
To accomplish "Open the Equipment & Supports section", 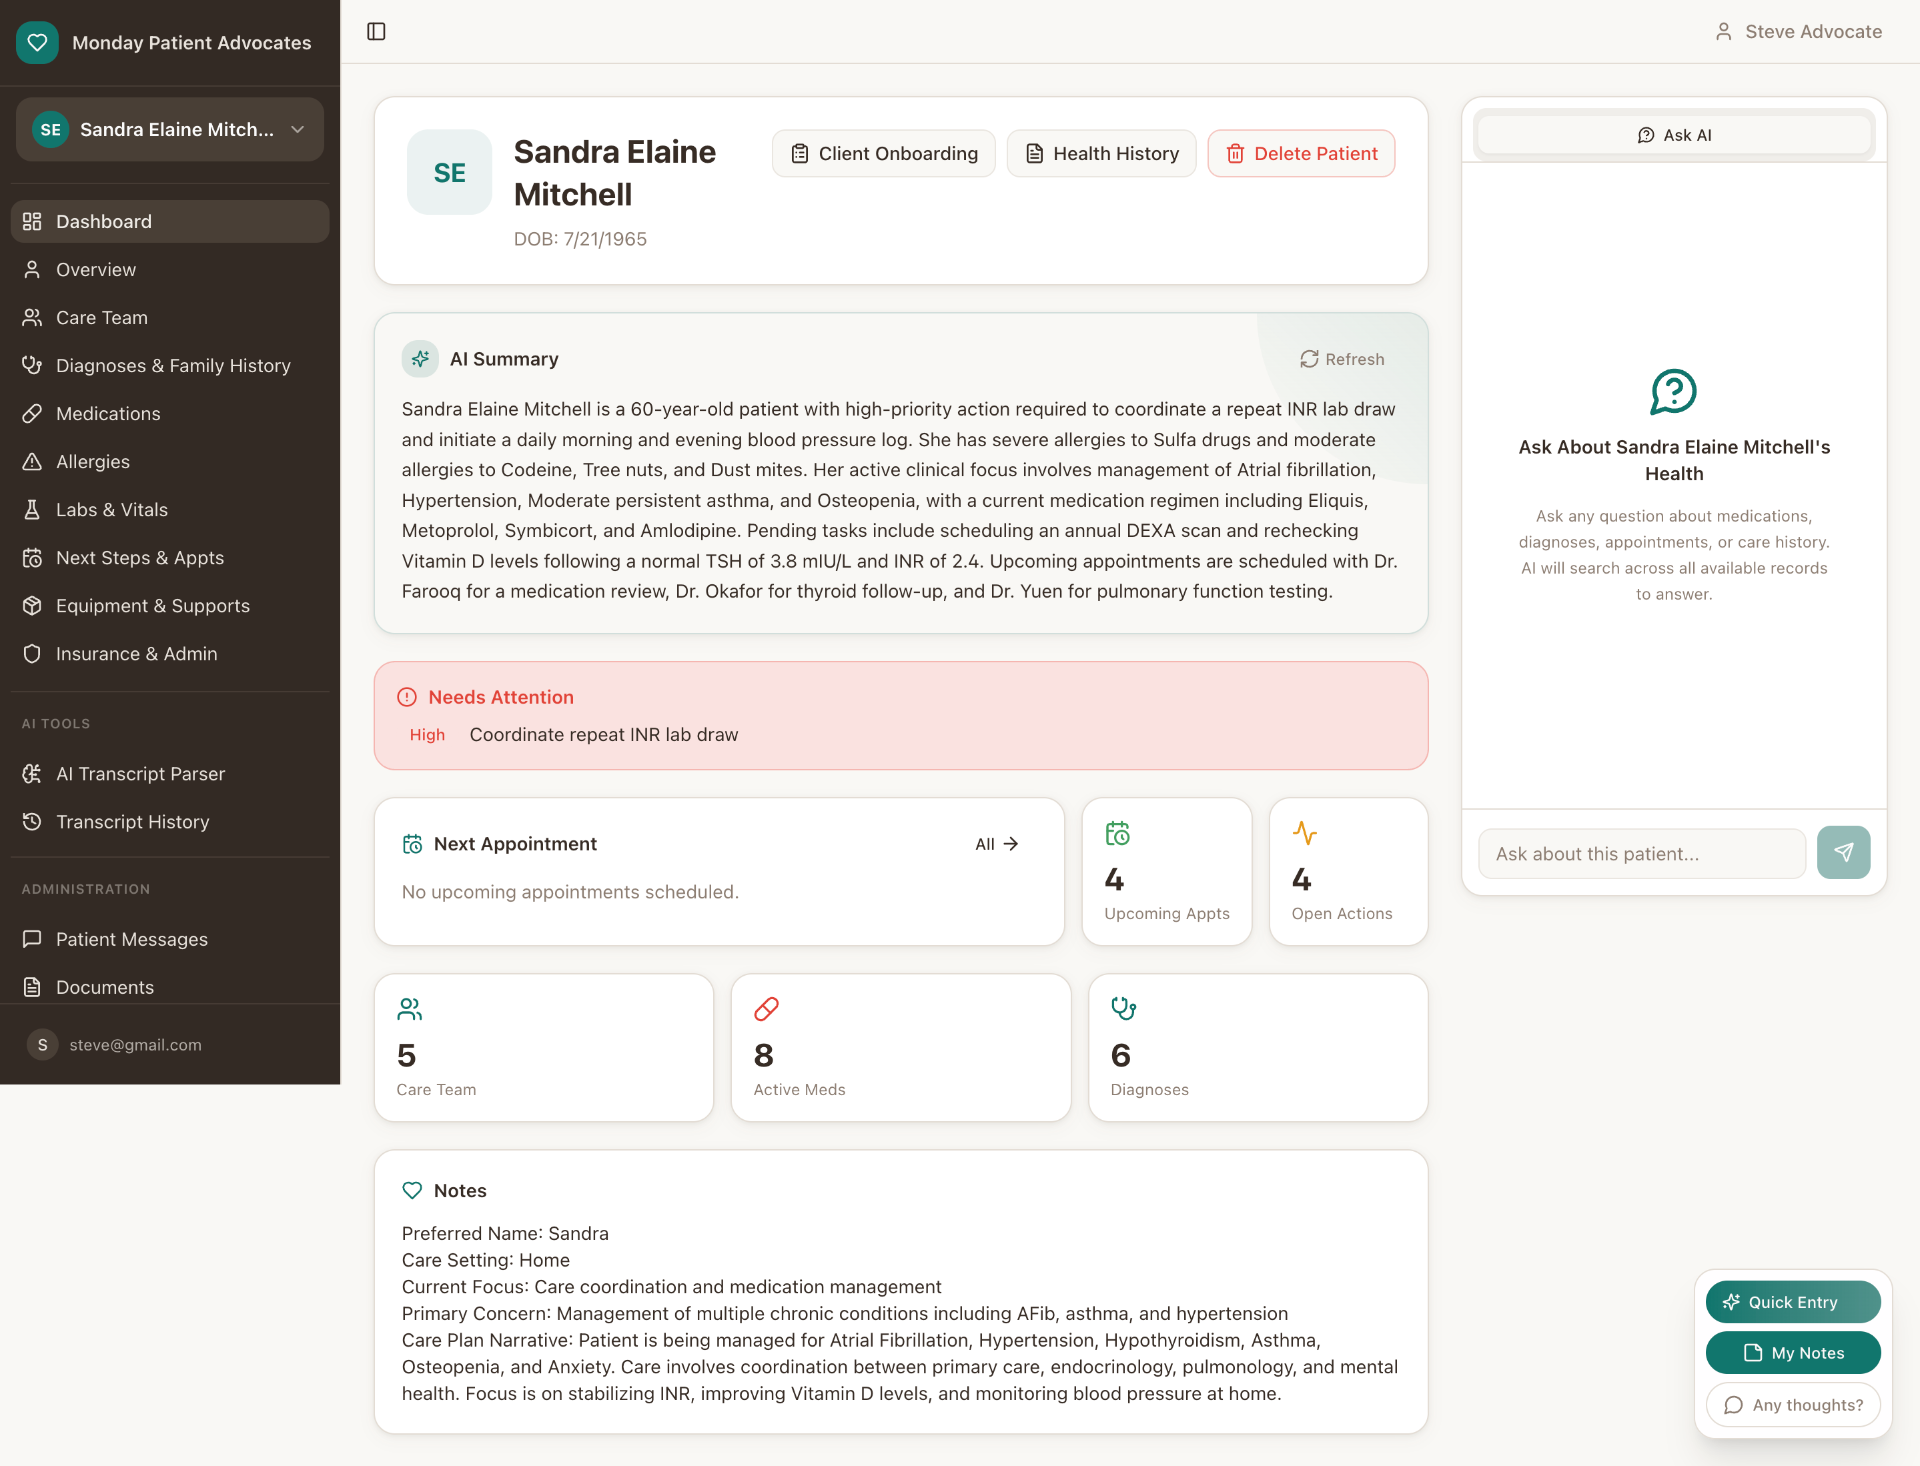I will point(170,605).
